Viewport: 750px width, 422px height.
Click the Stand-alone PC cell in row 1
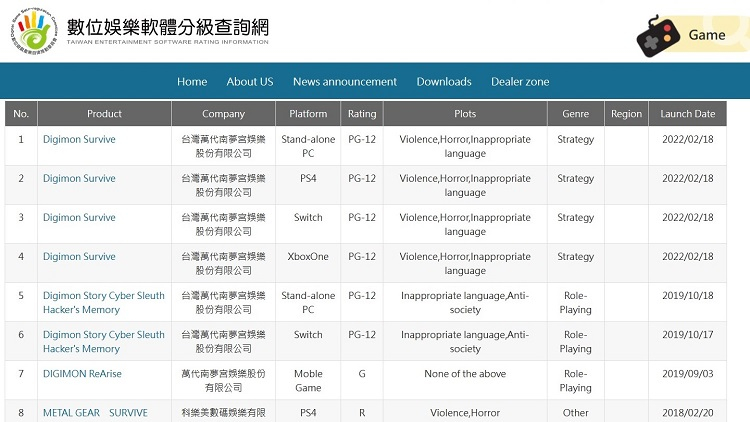coord(308,146)
